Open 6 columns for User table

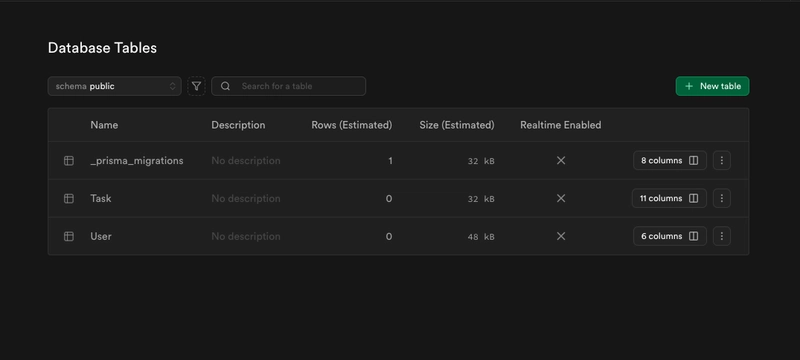[x=669, y=236]
